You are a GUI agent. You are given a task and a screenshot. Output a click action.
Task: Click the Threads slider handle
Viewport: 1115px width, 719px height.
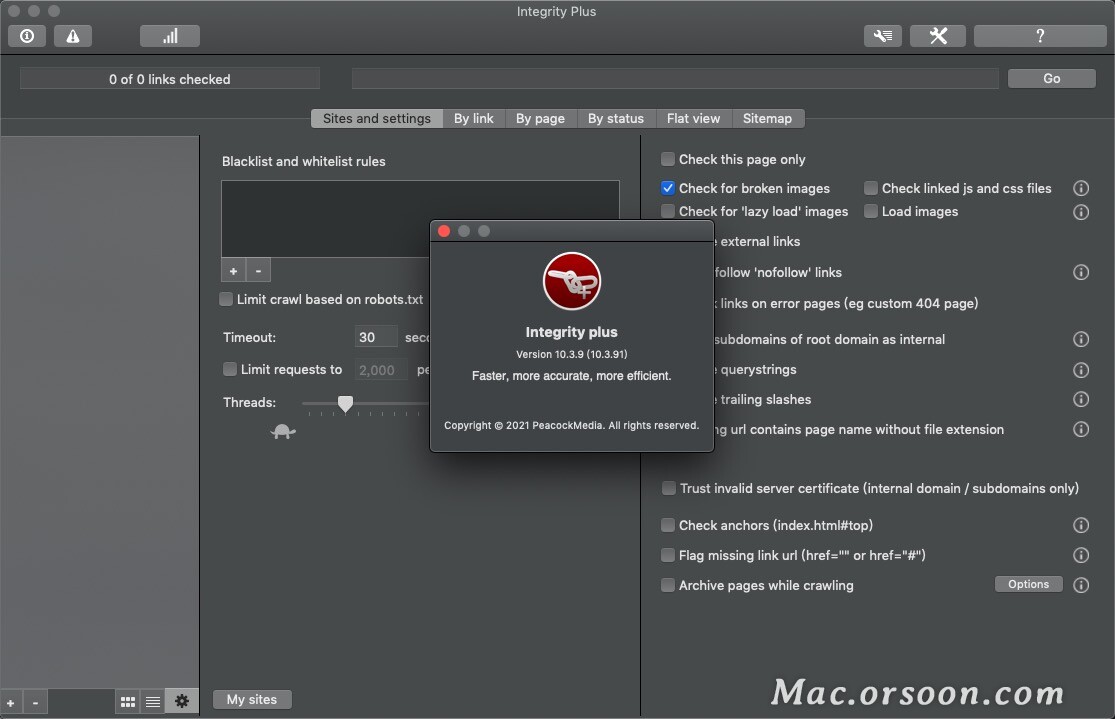tap(346, 404)
